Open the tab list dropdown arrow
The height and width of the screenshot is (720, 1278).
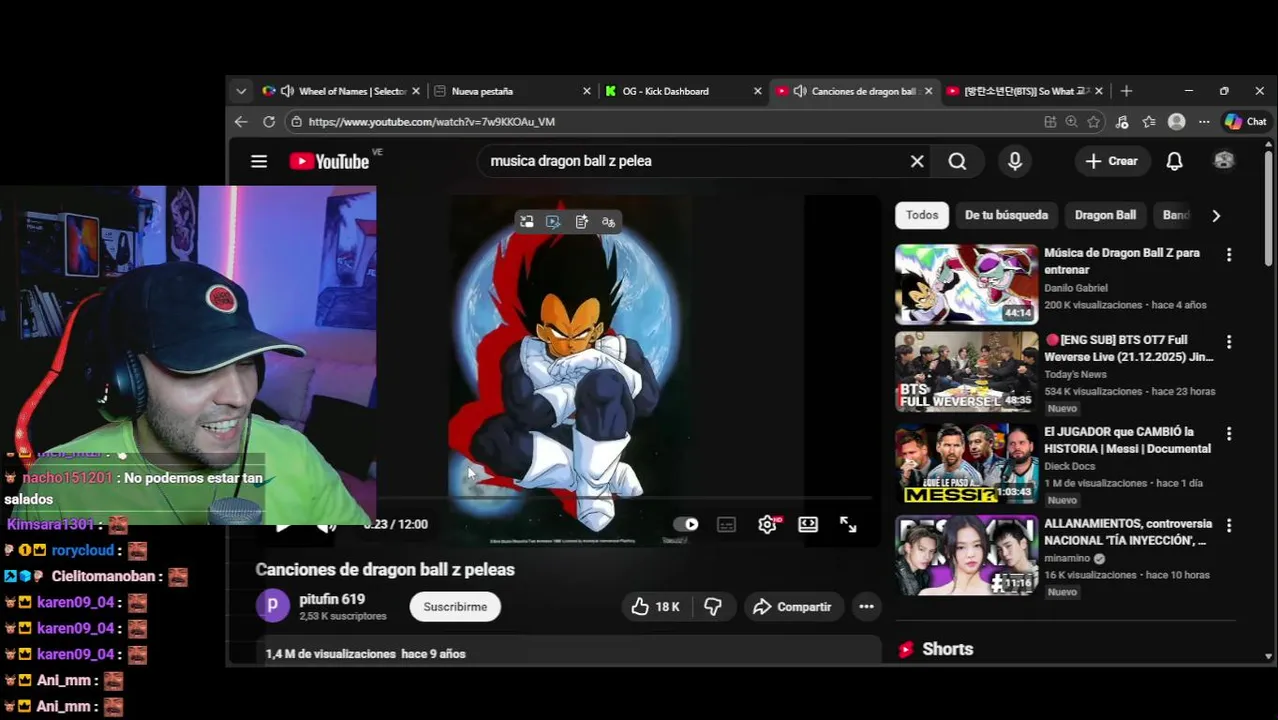241,91
